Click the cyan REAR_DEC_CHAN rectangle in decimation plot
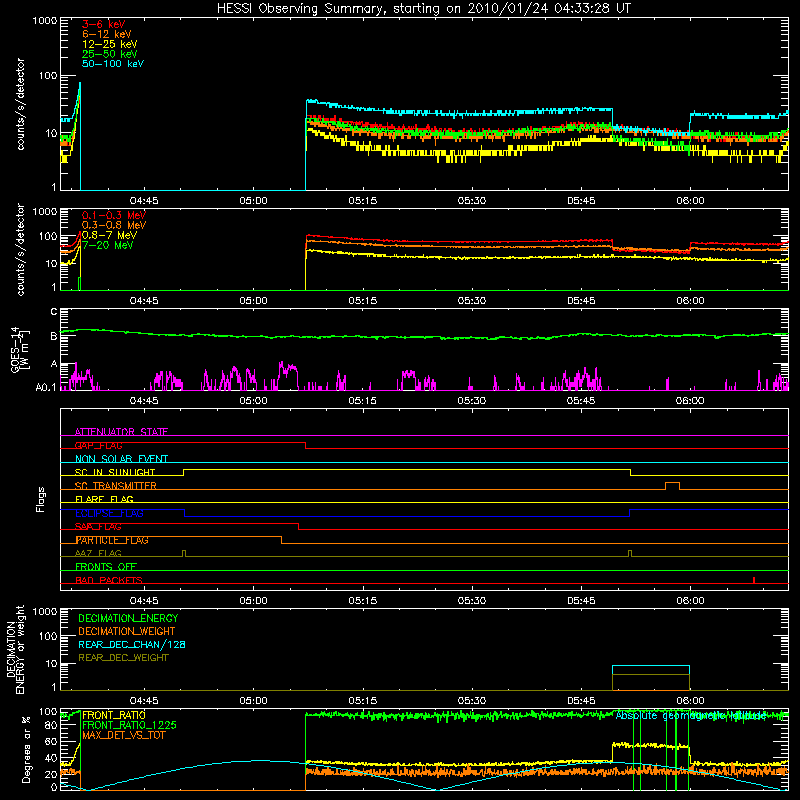The image size is (800, 800). pyautogui.click(x=651, y=677)
